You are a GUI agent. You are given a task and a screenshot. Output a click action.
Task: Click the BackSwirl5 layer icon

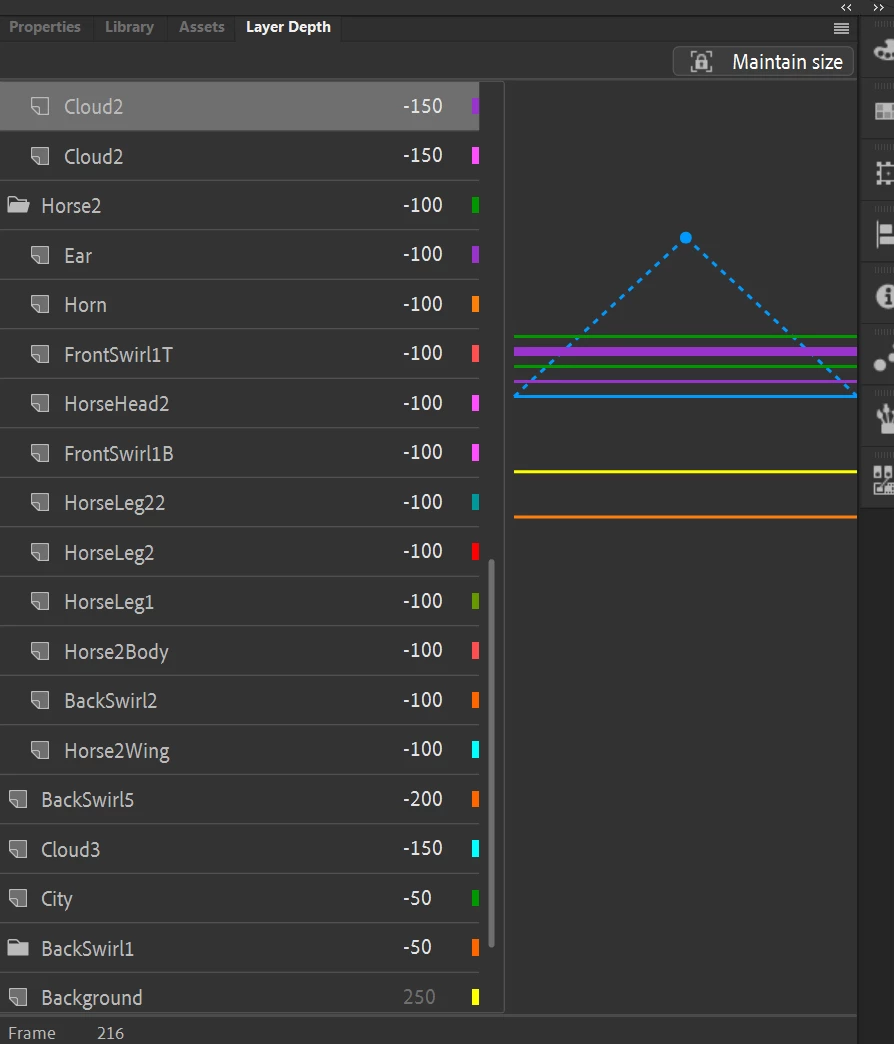[x=18, y=799]
